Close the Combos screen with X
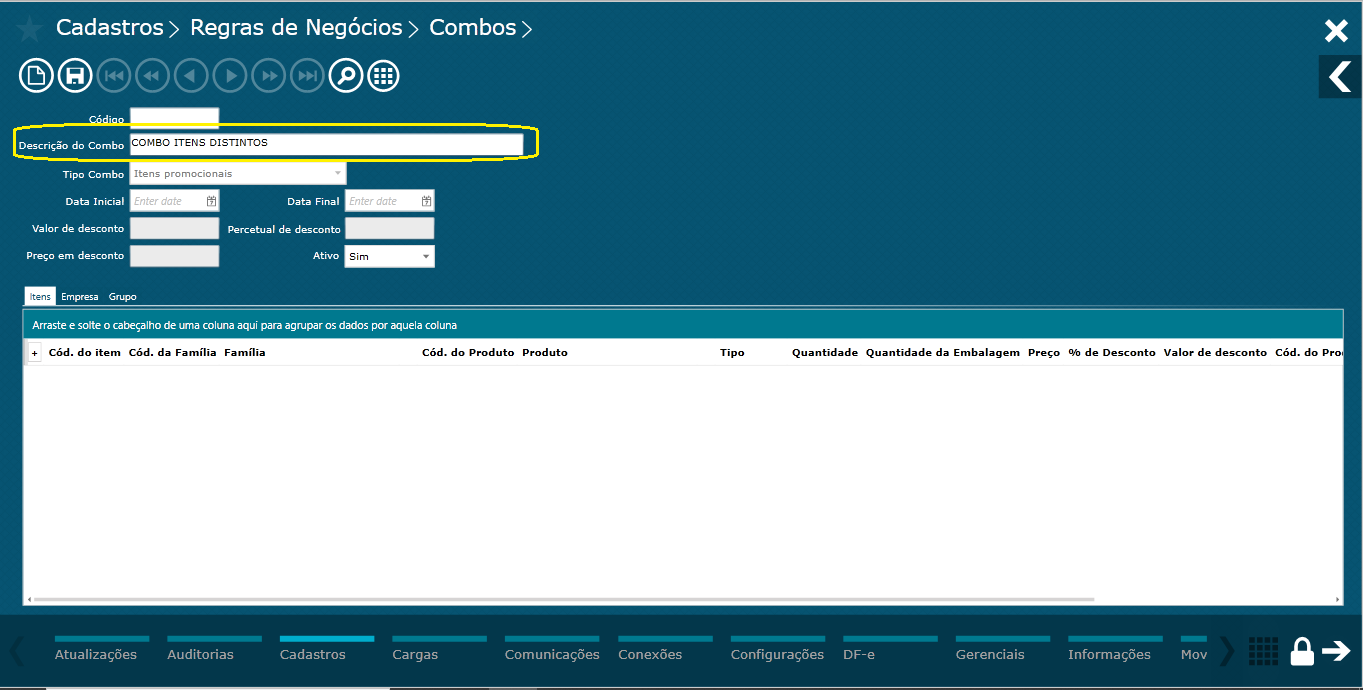 click(1336, 31)
